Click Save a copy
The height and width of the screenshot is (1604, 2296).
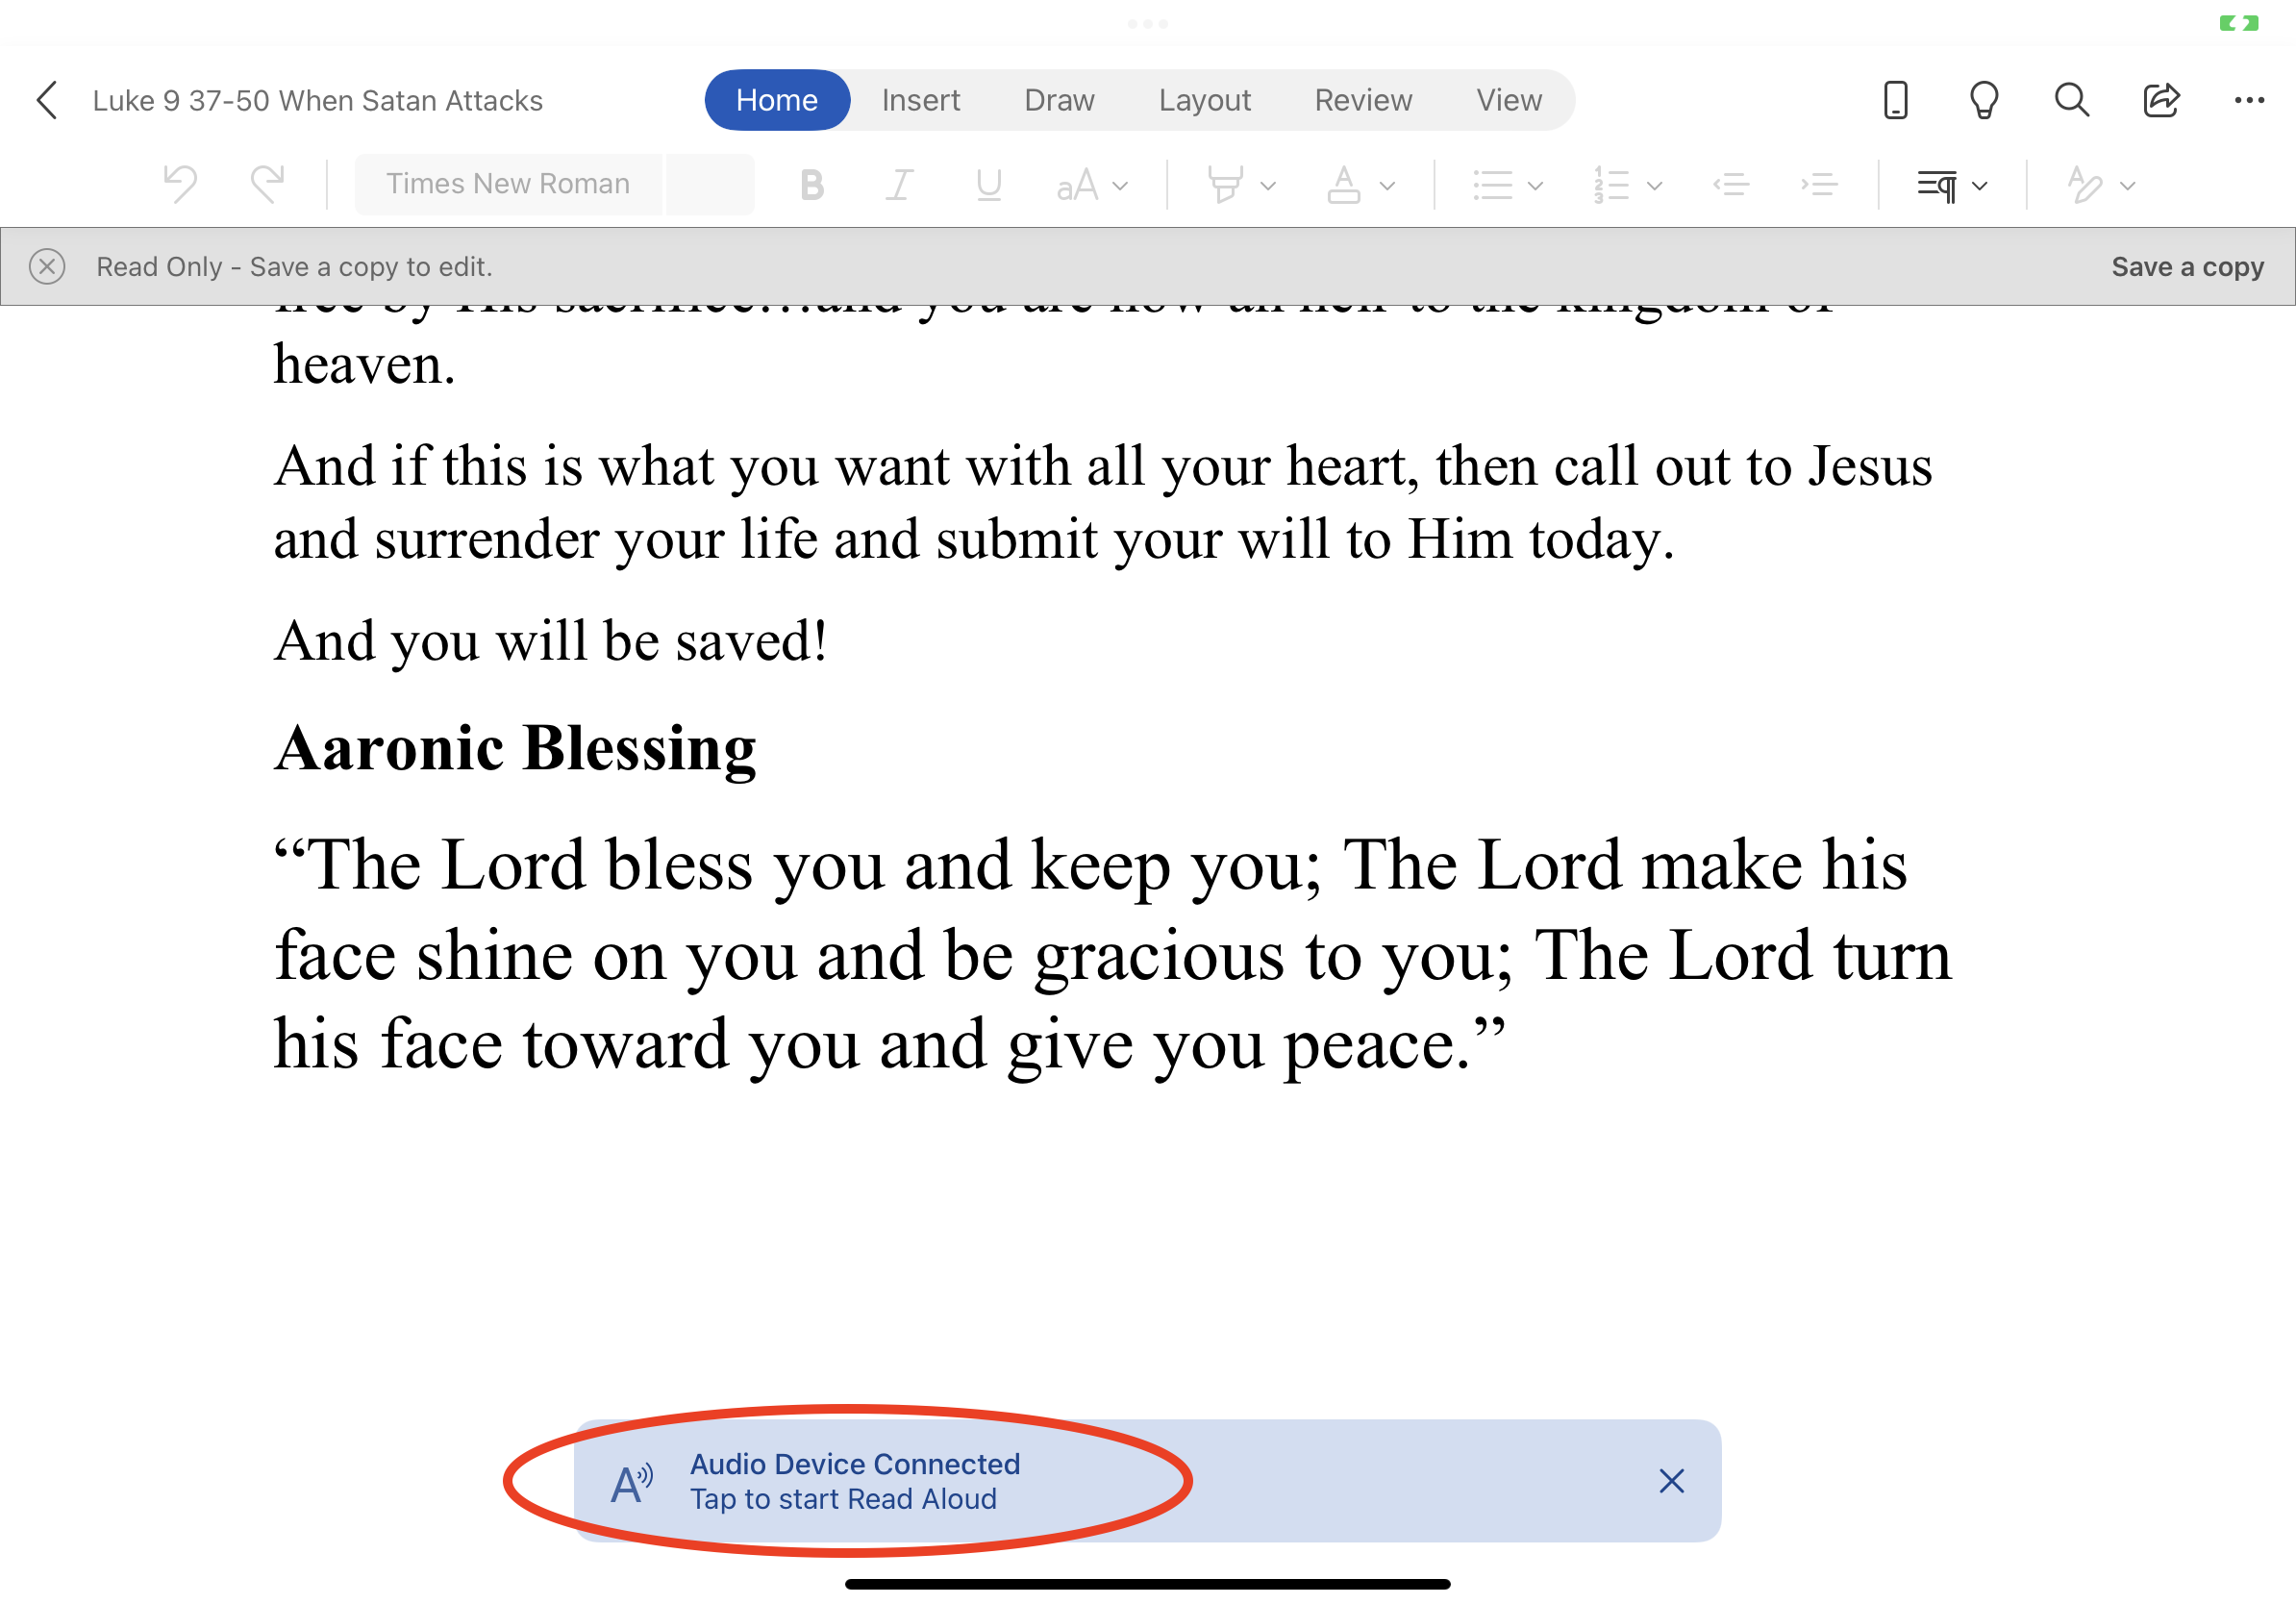point(2187,267)
